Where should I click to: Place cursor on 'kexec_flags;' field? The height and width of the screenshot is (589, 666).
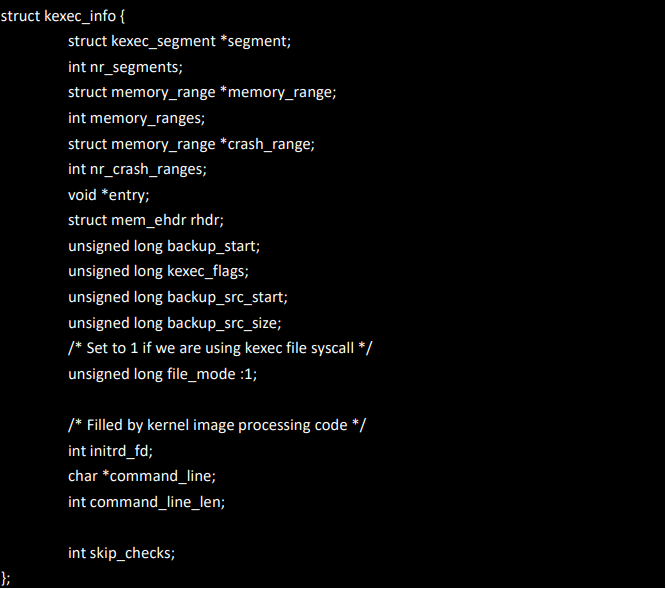[208, 271]
